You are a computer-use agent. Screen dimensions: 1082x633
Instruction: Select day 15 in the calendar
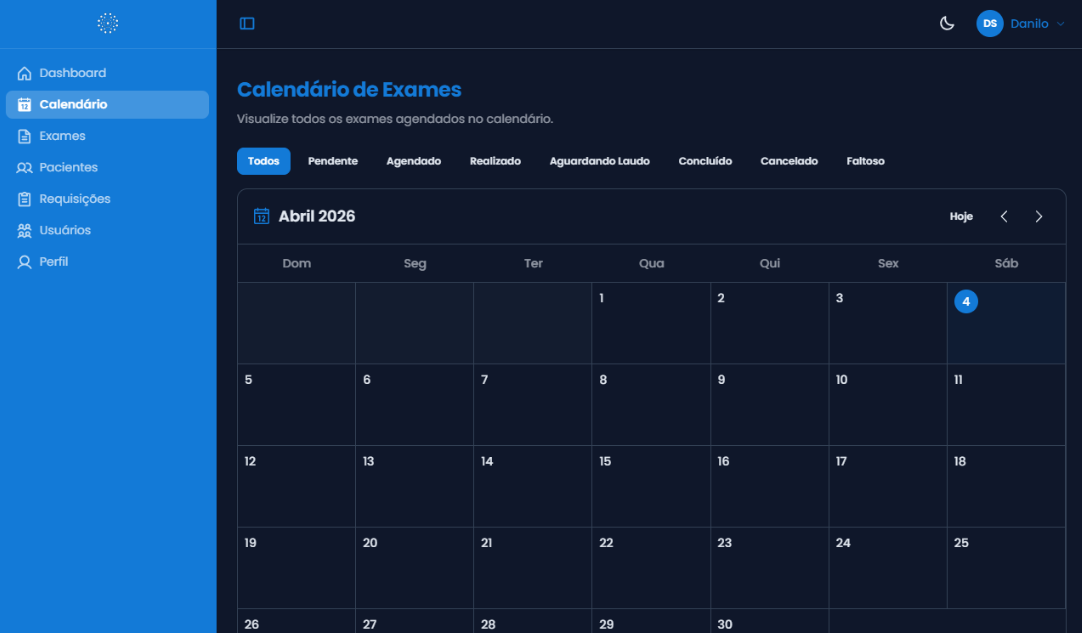[x=651, y=487]
